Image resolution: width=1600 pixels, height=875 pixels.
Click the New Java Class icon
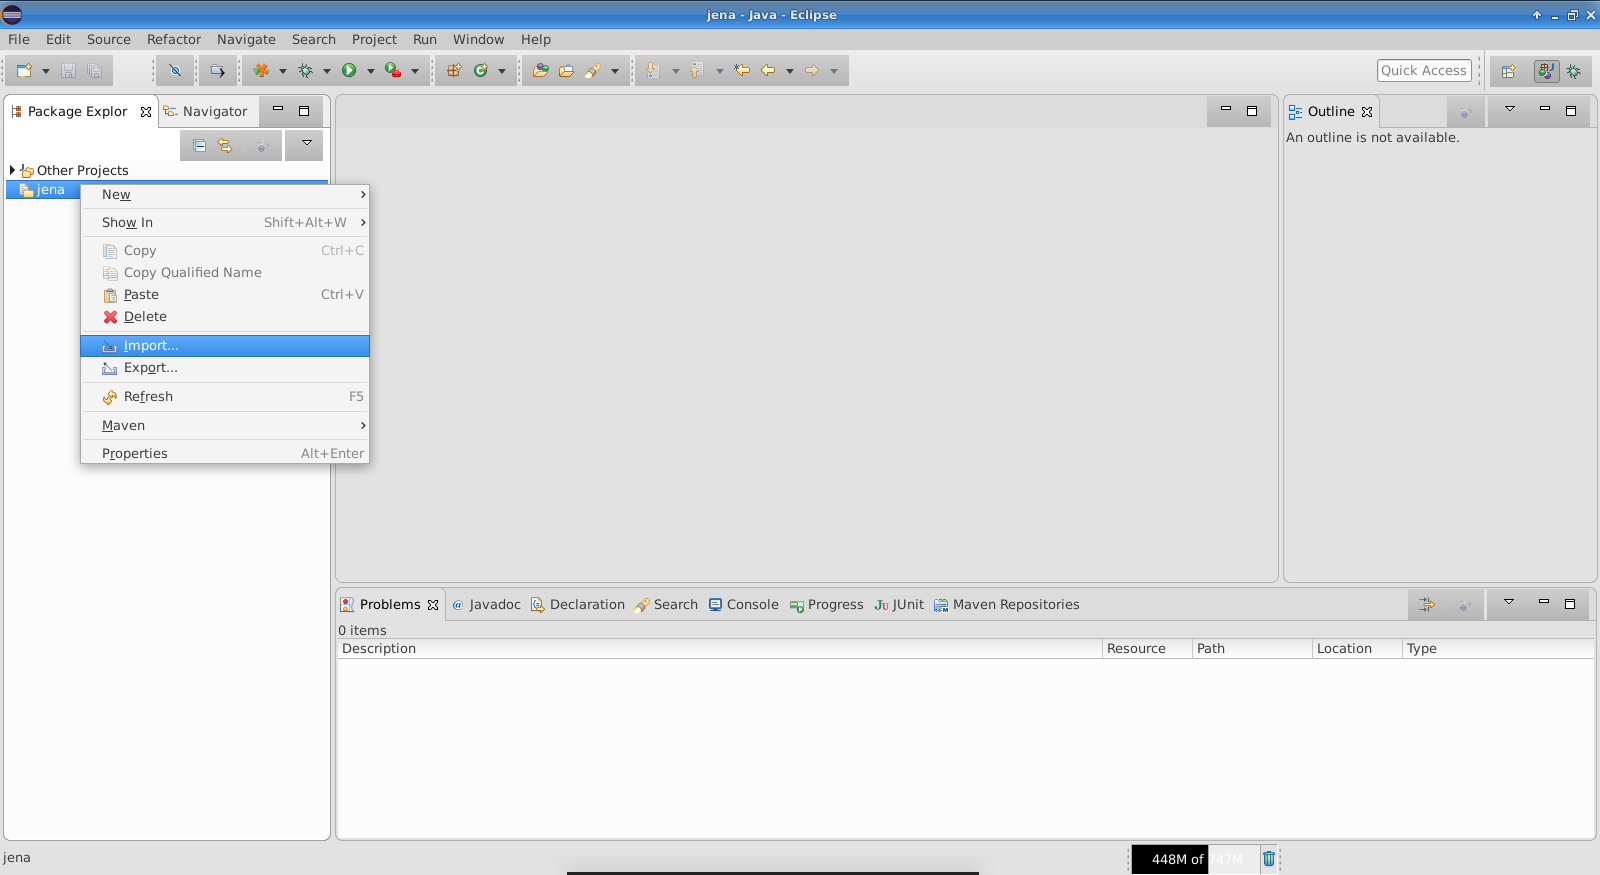[x=481, y=71]
